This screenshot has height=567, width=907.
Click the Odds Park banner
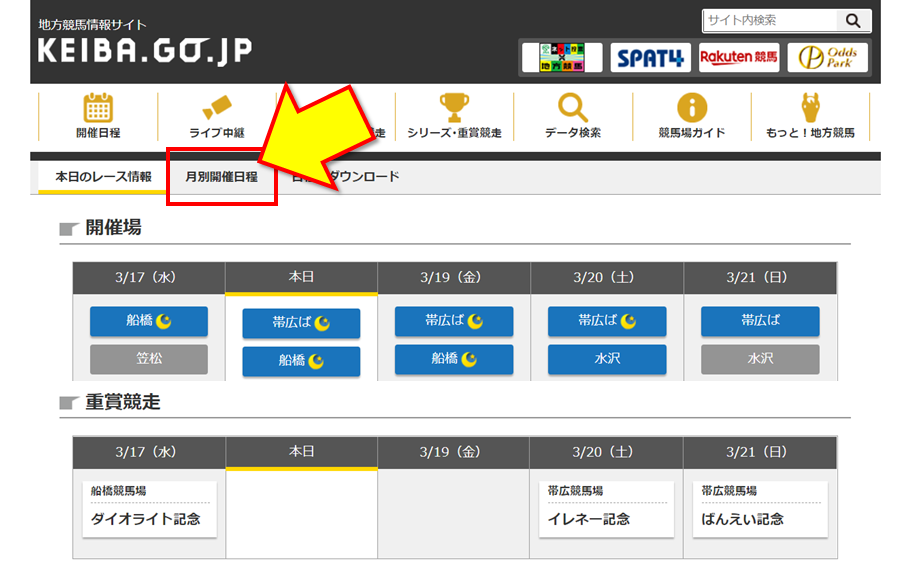pyautogui.click(x=827, y=58)
